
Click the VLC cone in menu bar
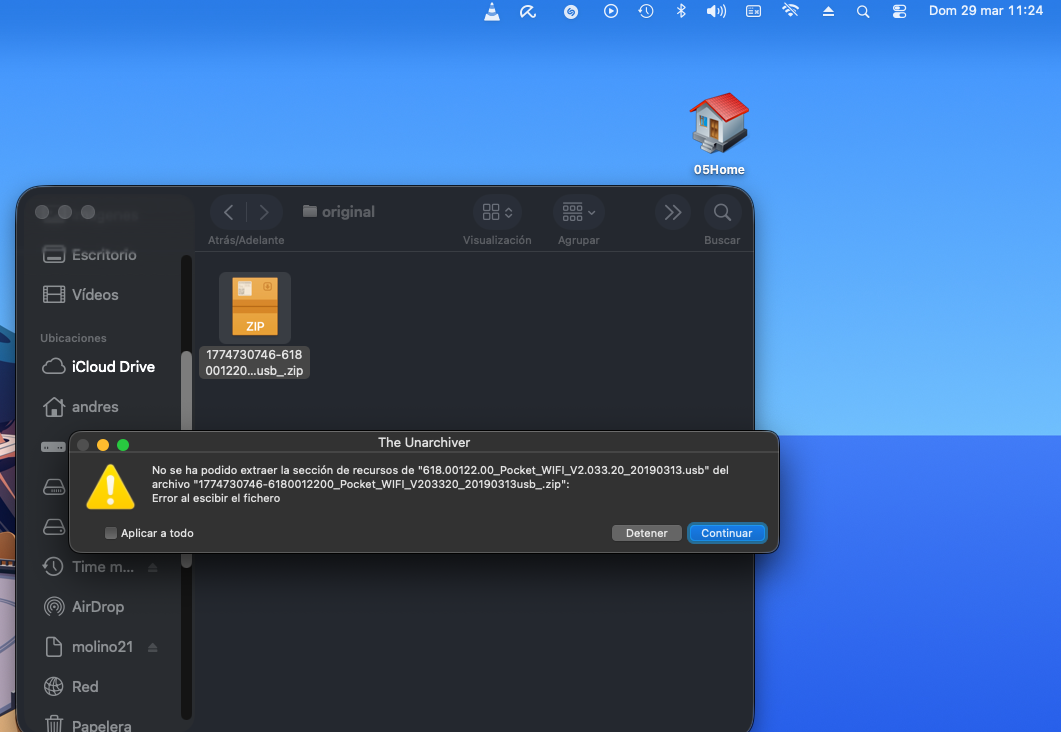[x=492, y=11]
